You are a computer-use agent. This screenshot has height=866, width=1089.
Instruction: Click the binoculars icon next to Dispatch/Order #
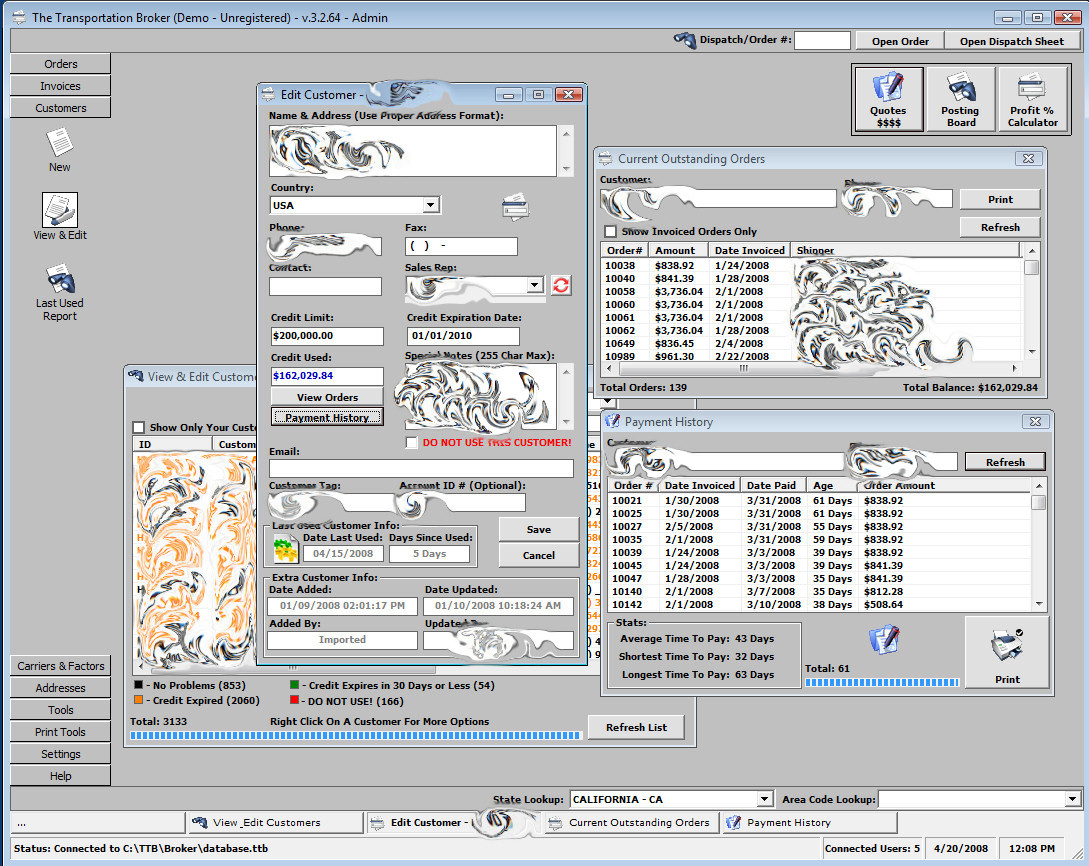coord(685,40)
